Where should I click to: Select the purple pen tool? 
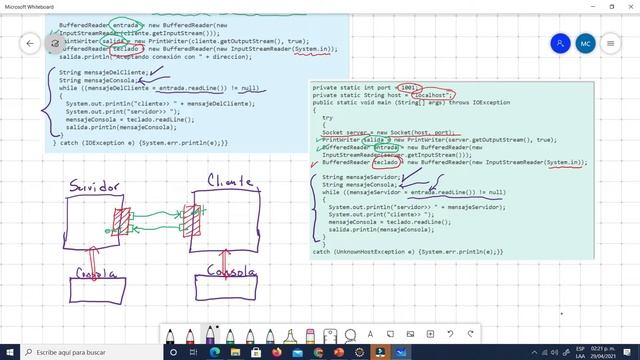tap(210, 335)
